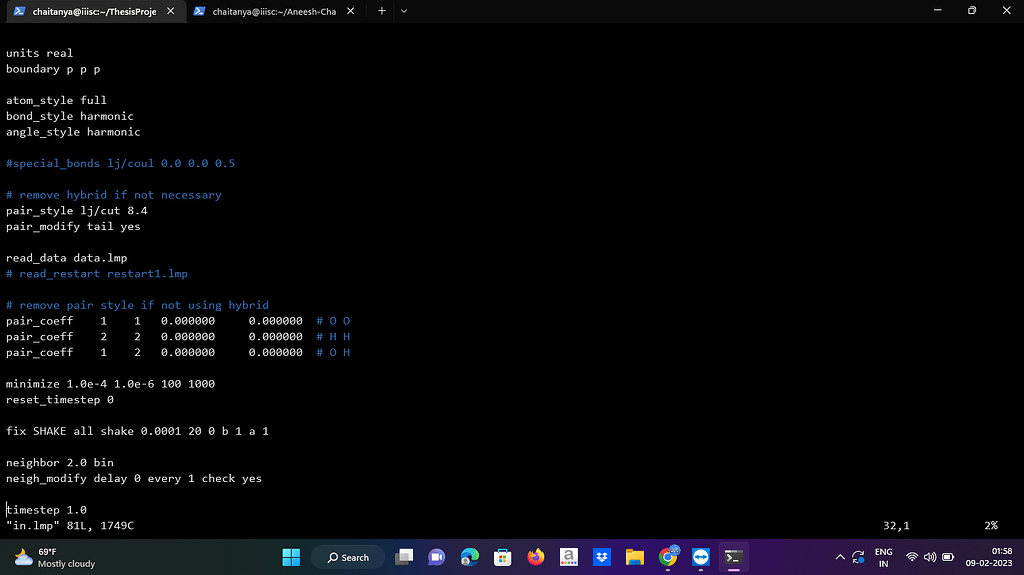The height and width of the screenshot is (575, 1024).
Task: Open File Explorer from the taskbar
Action: tap(634, 557)
